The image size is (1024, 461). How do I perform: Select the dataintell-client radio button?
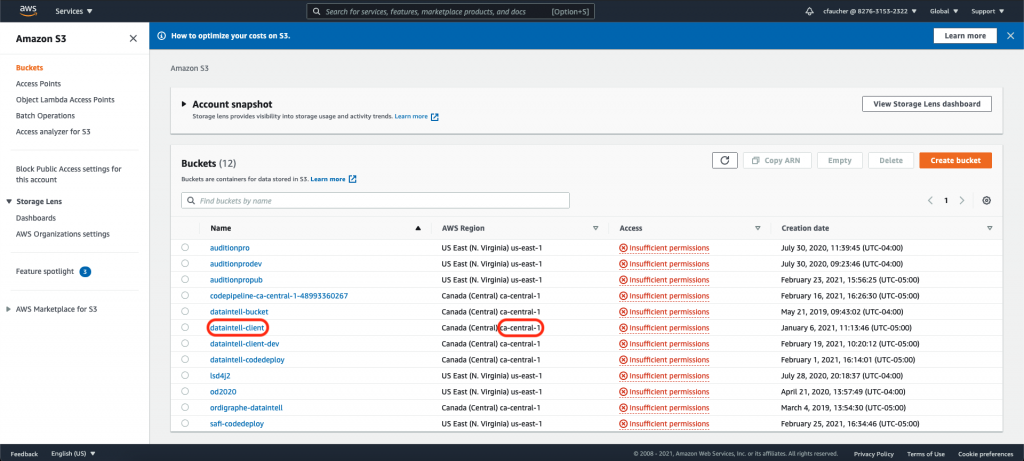[x=185, y=327]
